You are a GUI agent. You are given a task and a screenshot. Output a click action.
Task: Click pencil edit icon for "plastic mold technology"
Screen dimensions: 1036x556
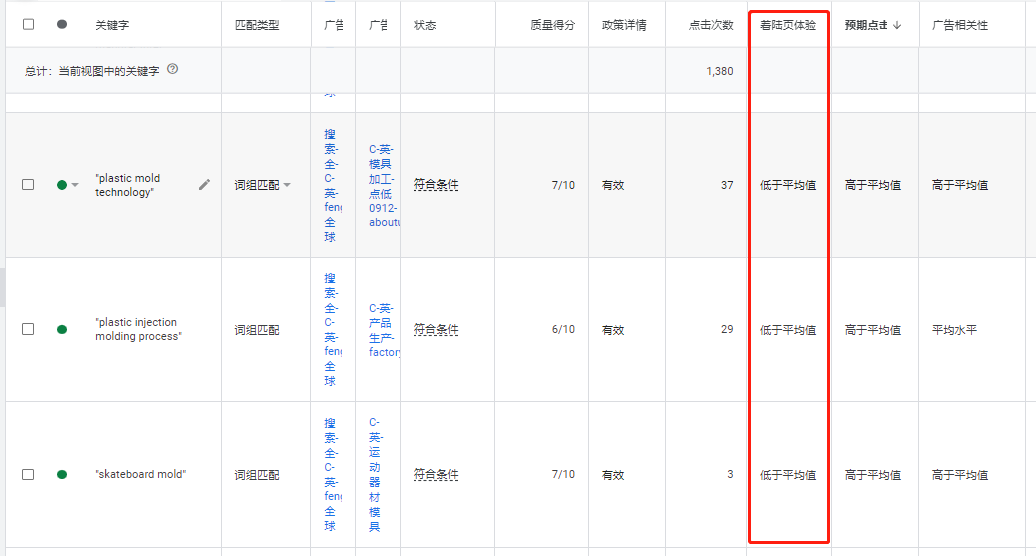click(x=204, y=184)
